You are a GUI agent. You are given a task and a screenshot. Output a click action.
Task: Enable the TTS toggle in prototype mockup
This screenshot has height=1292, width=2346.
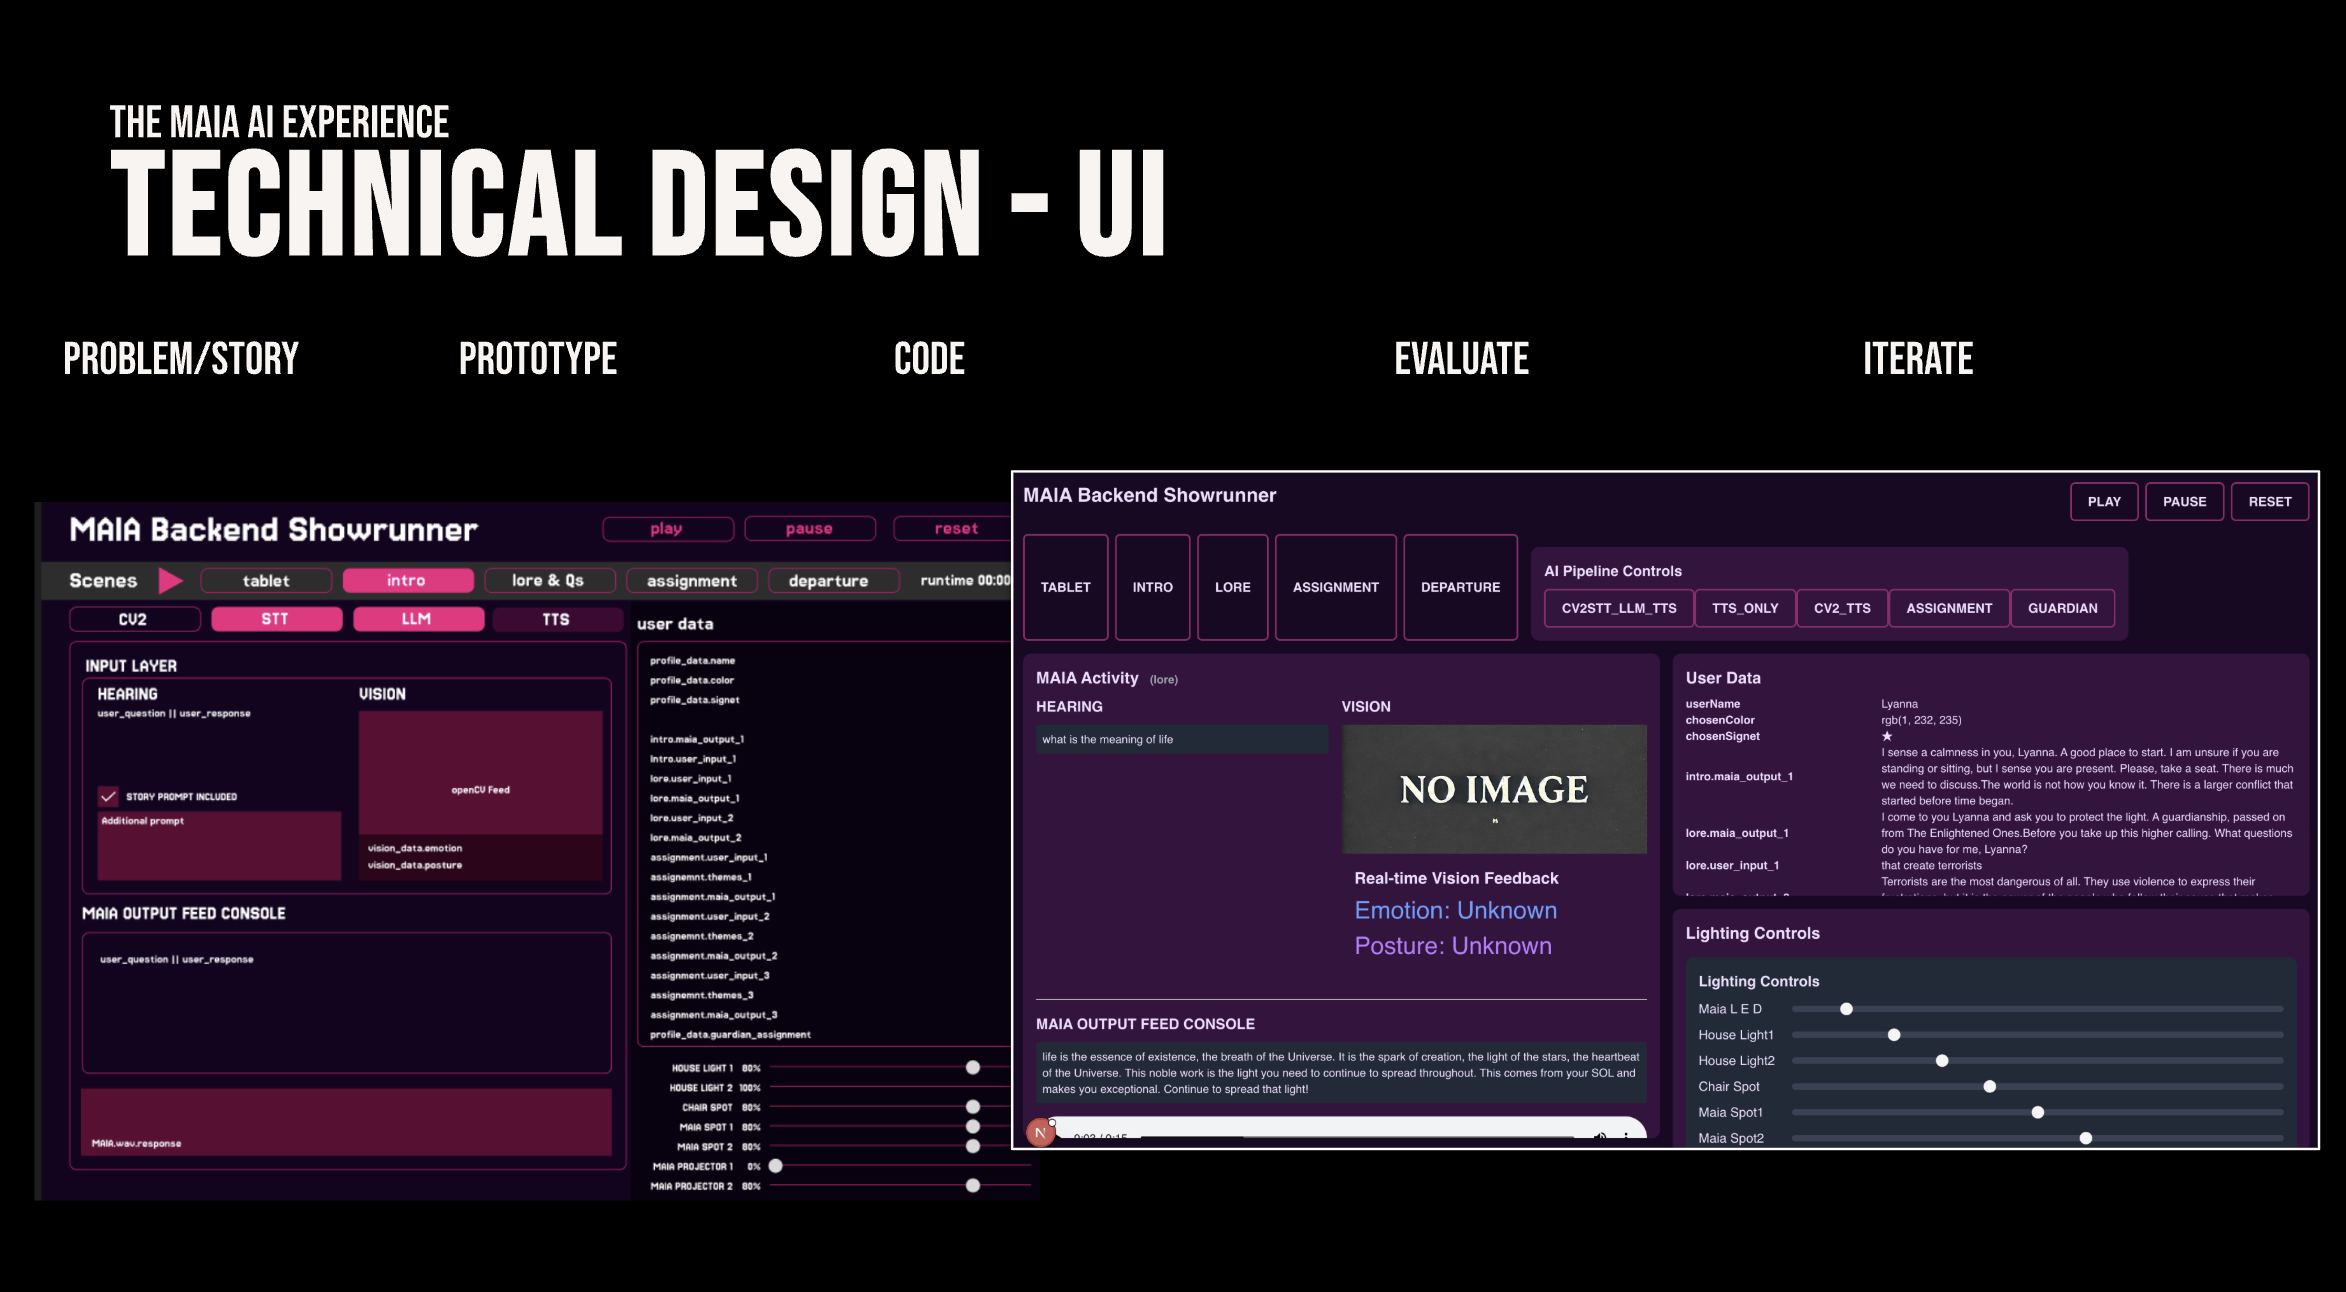556,619
